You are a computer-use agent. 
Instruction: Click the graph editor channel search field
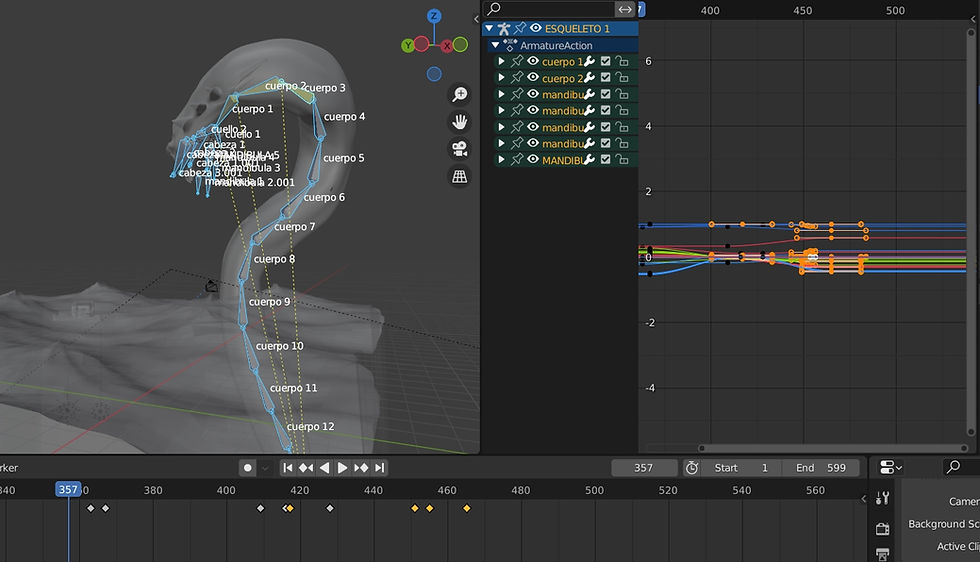(x=550, y=9)
